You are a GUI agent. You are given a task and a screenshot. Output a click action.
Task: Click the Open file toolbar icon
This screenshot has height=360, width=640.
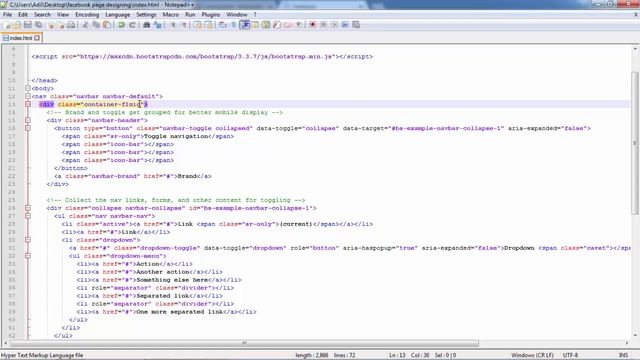tap(17, 25)
